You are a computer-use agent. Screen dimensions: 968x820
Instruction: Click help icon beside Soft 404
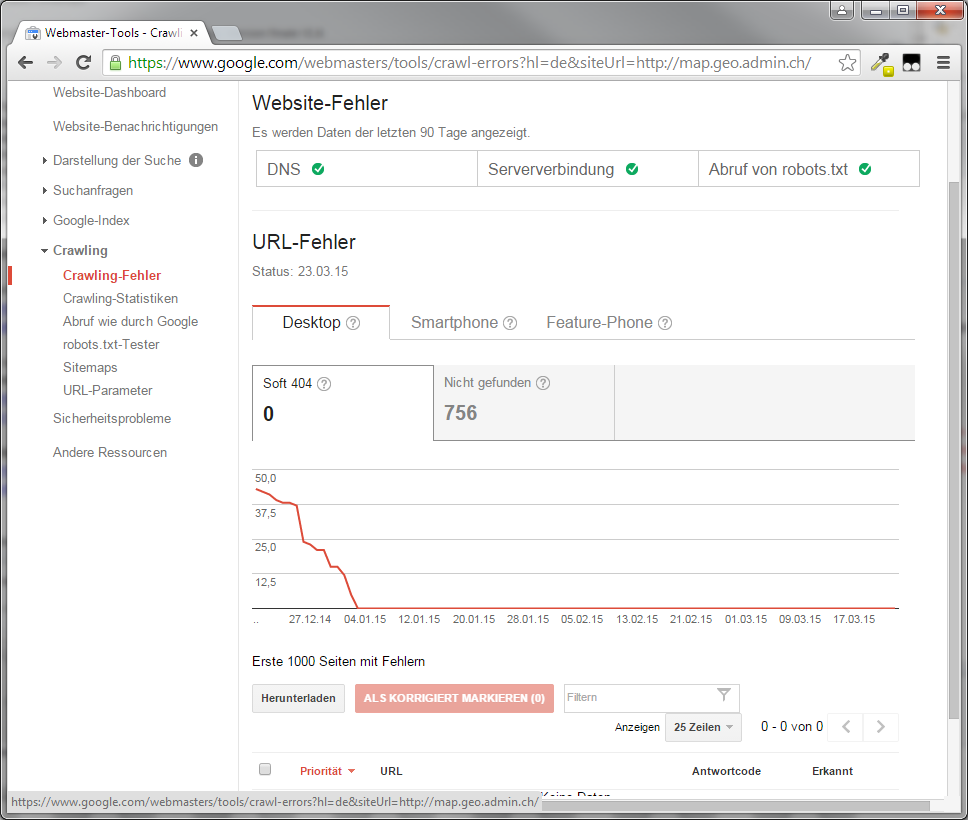(324, 384)
